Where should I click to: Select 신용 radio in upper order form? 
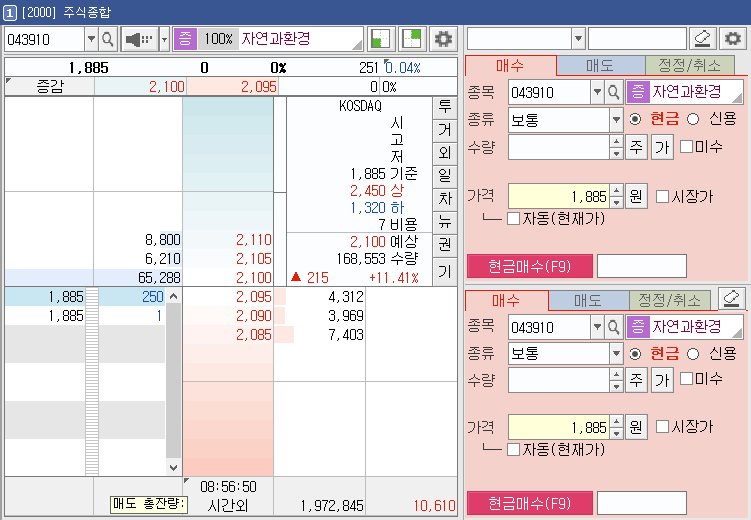pyautogui.click(x=693, y=119)
